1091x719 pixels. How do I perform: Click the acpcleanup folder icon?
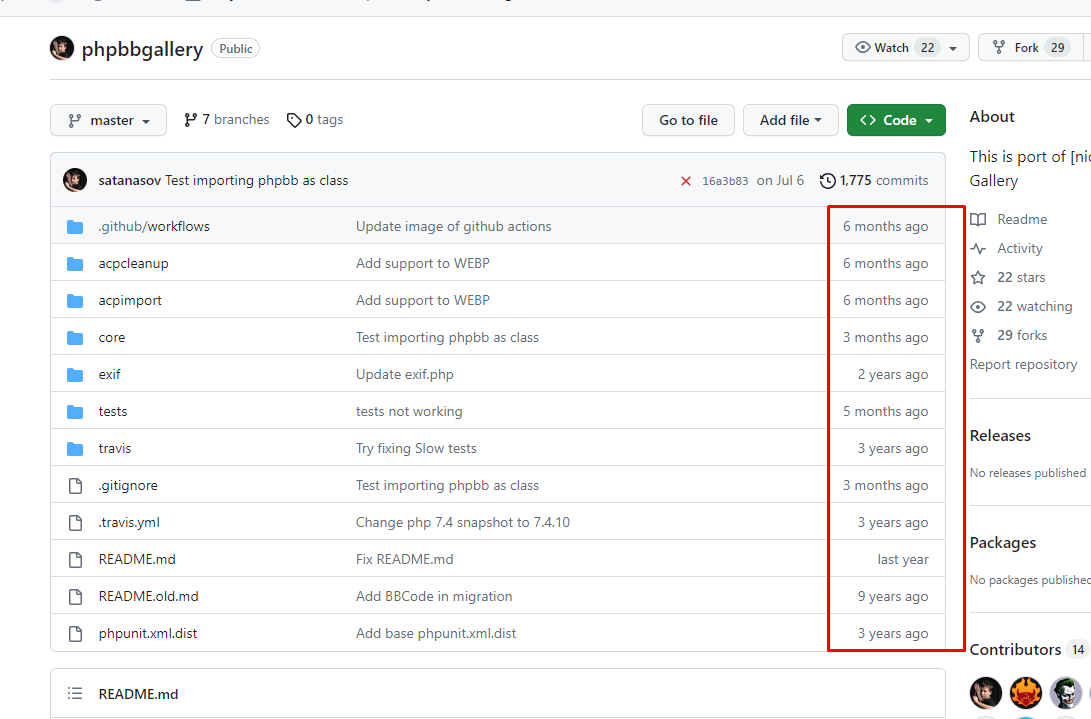[x=75, y=264]
